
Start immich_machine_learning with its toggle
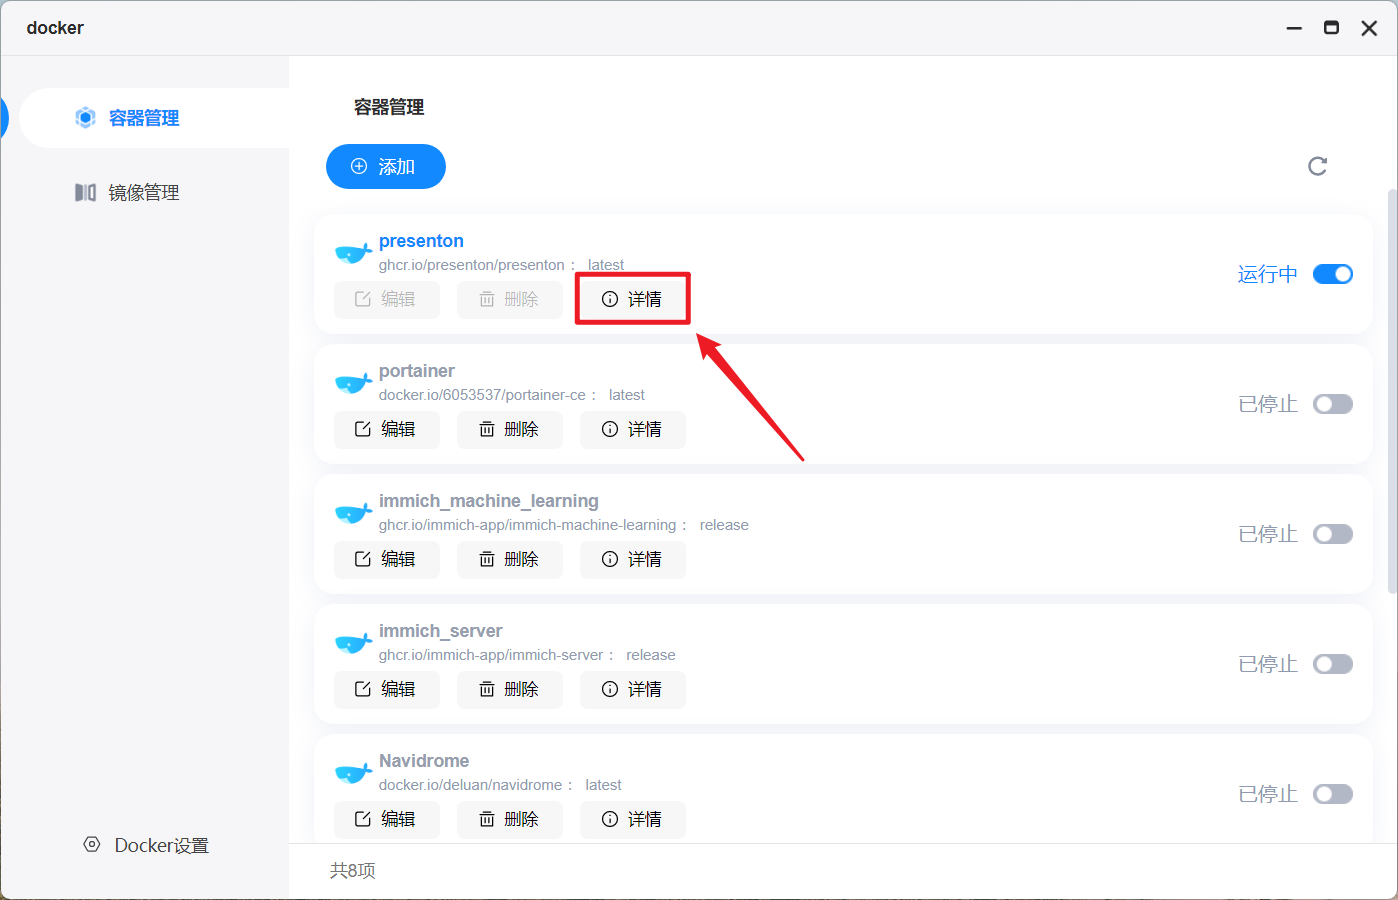1333,534
